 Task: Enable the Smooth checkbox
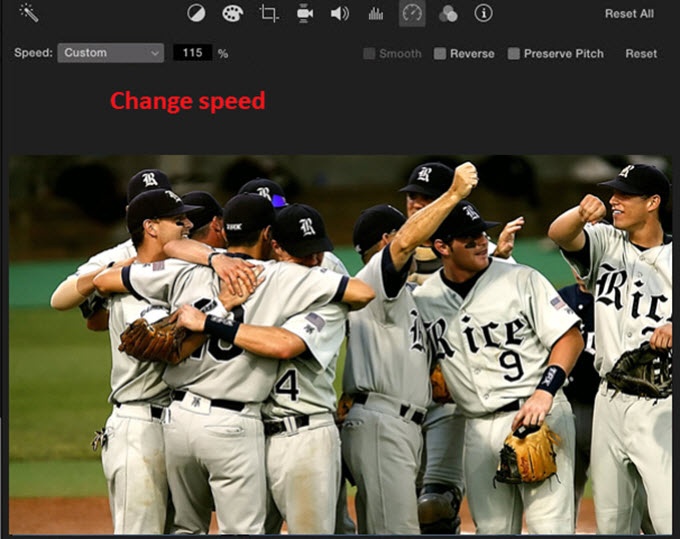369,53
